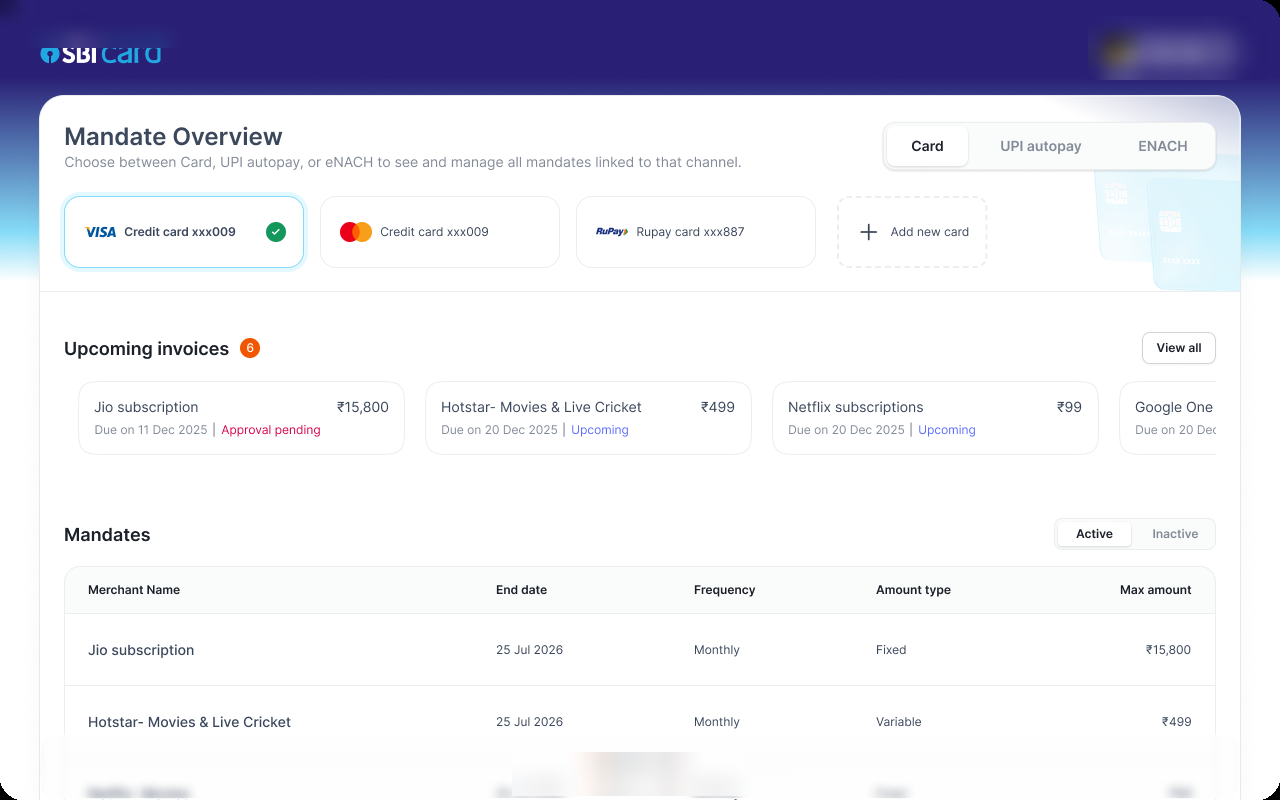This screenshot has width=1280, height=800.
Task: Click Upcoming status on Netflix invoice
Action: tap(947, 430)
